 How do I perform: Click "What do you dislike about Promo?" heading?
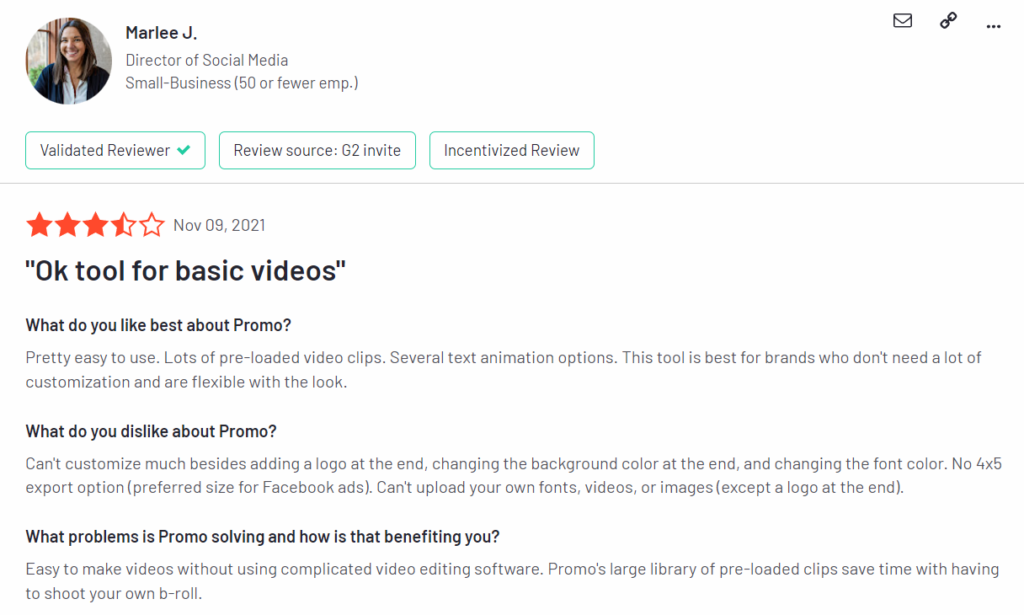pos(151,431)
